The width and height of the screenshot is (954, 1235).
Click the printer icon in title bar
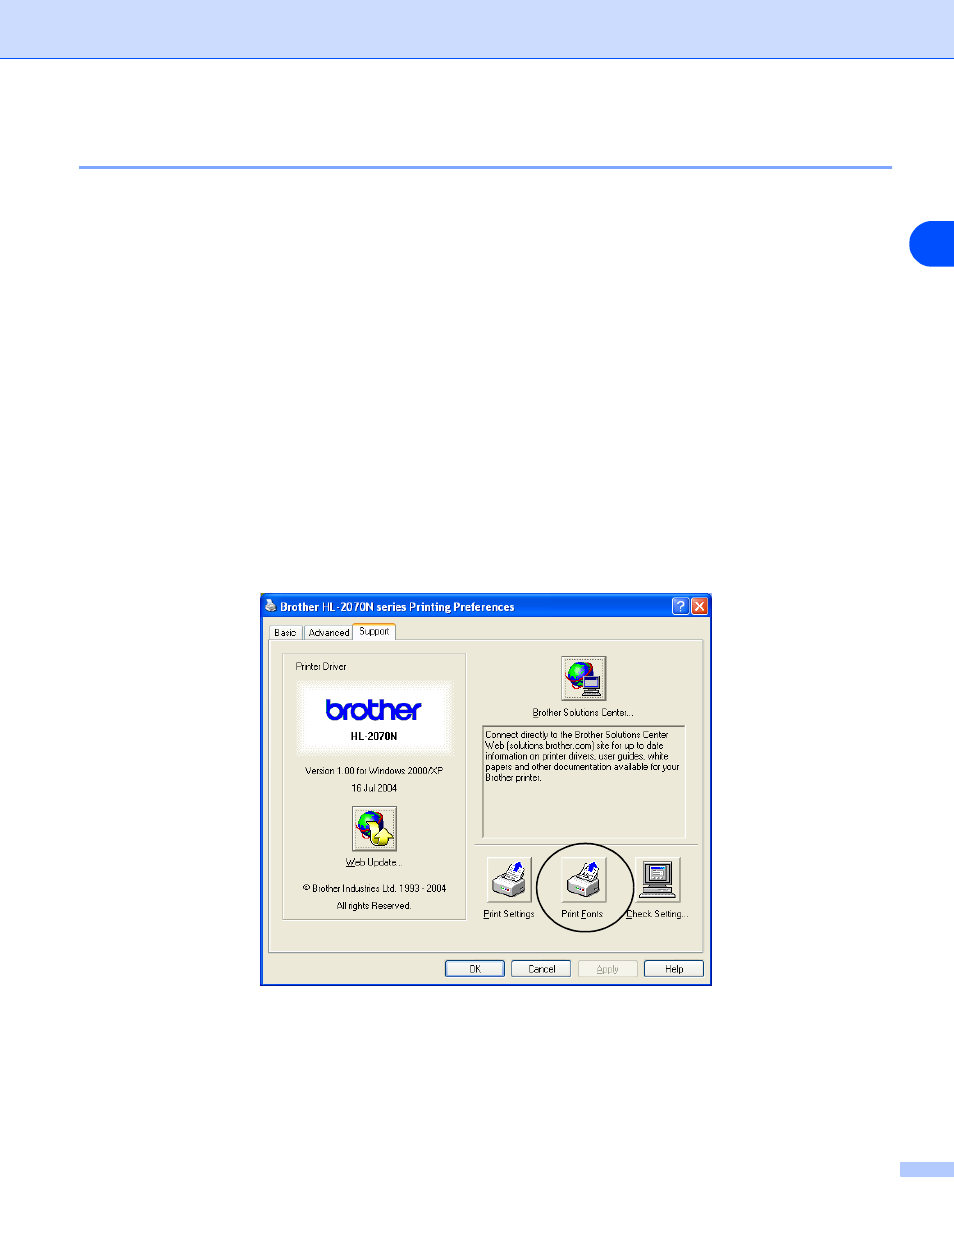coord(270,606)
